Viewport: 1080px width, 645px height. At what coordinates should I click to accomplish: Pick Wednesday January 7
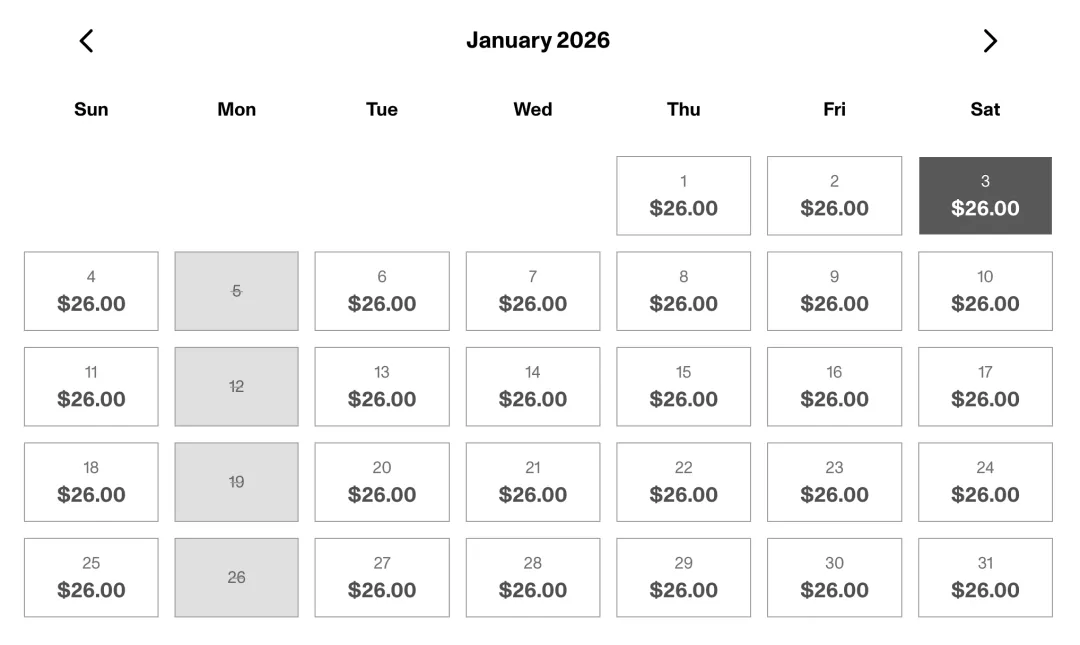click(533, 291)
